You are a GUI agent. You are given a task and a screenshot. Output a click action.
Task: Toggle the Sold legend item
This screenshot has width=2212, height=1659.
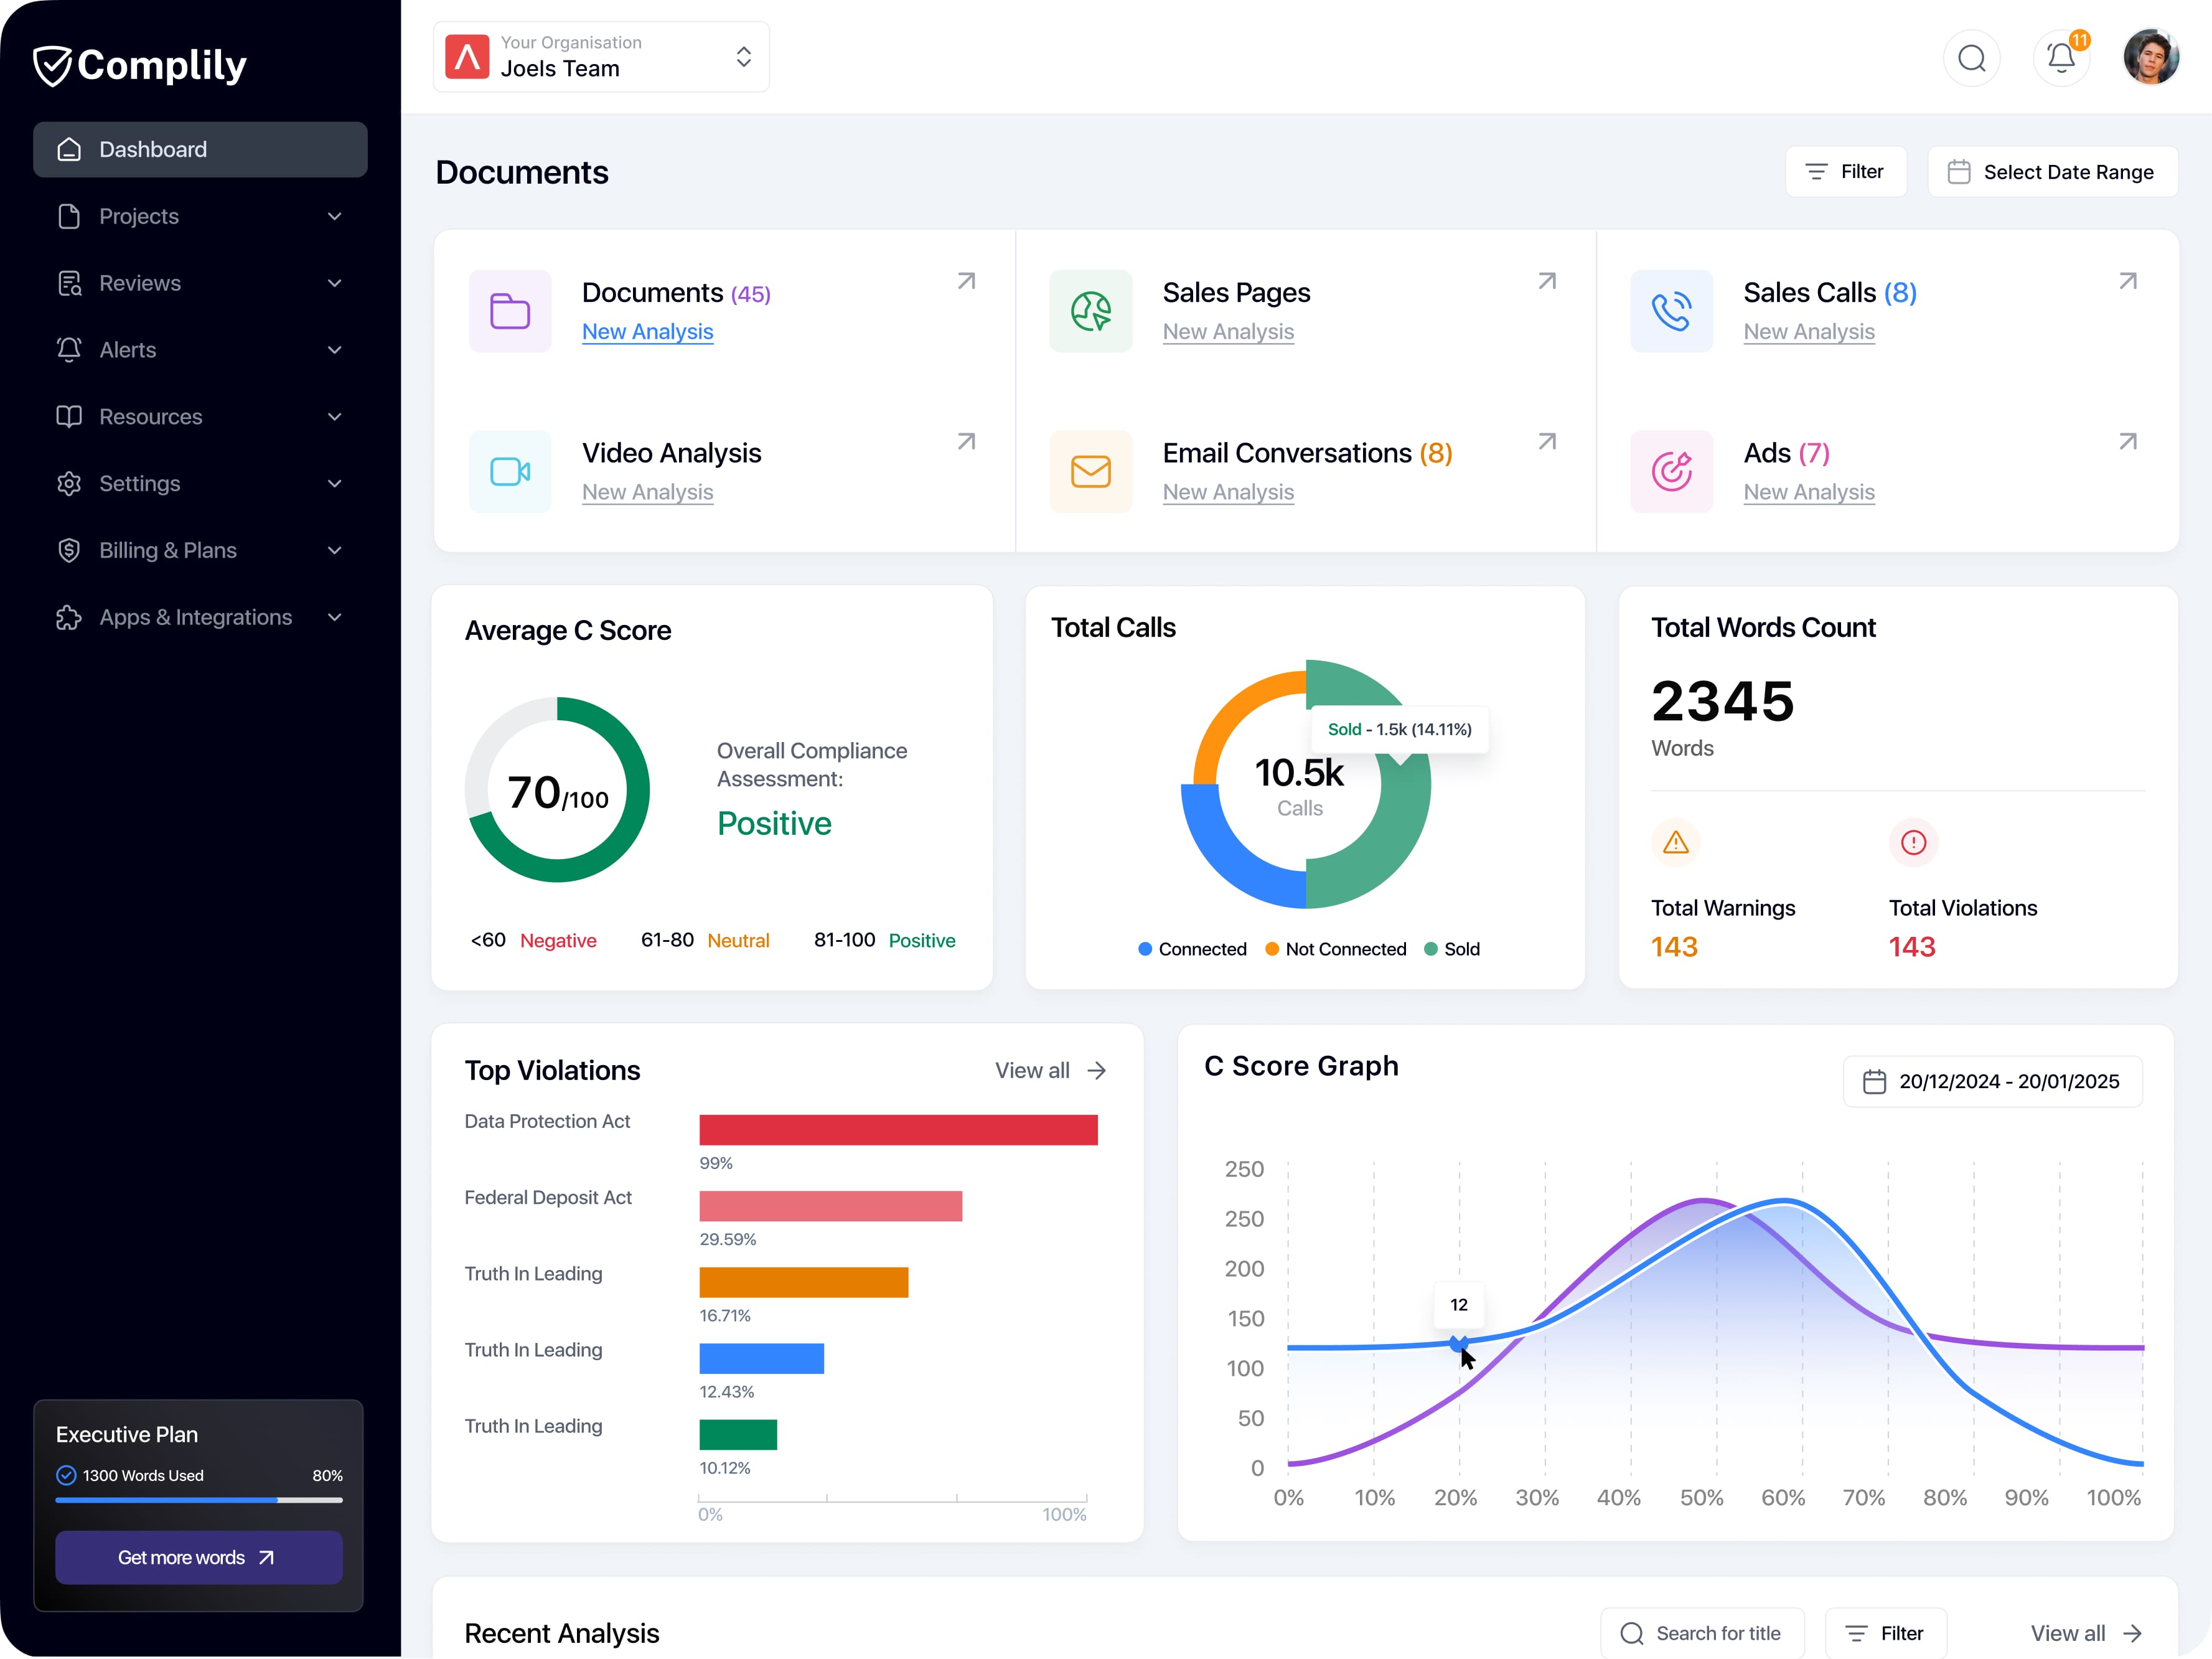point(1452,949)
